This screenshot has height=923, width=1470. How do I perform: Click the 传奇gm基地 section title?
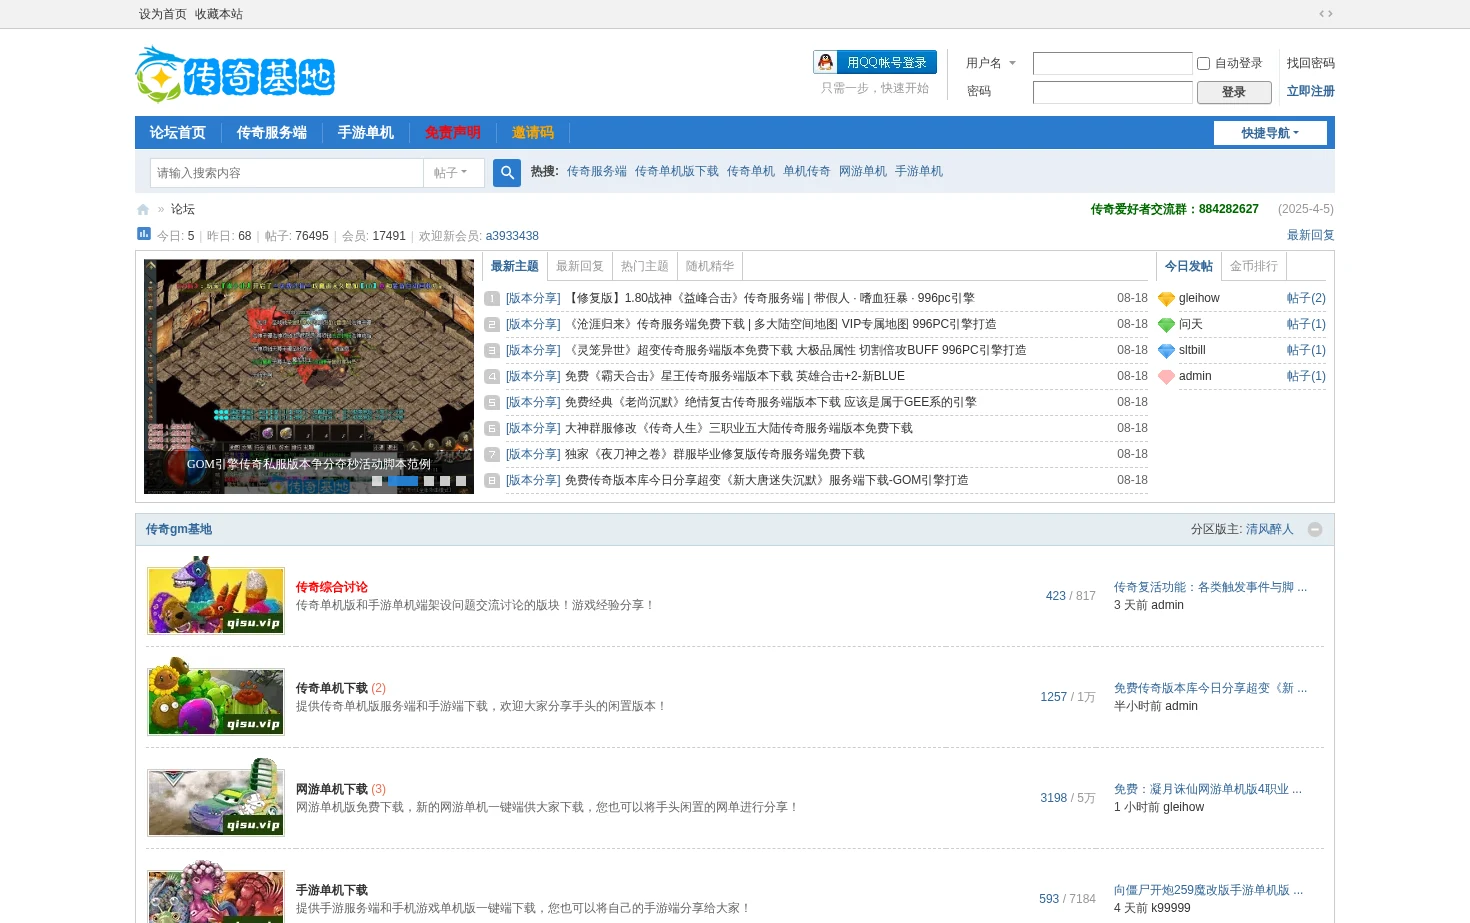179,529
